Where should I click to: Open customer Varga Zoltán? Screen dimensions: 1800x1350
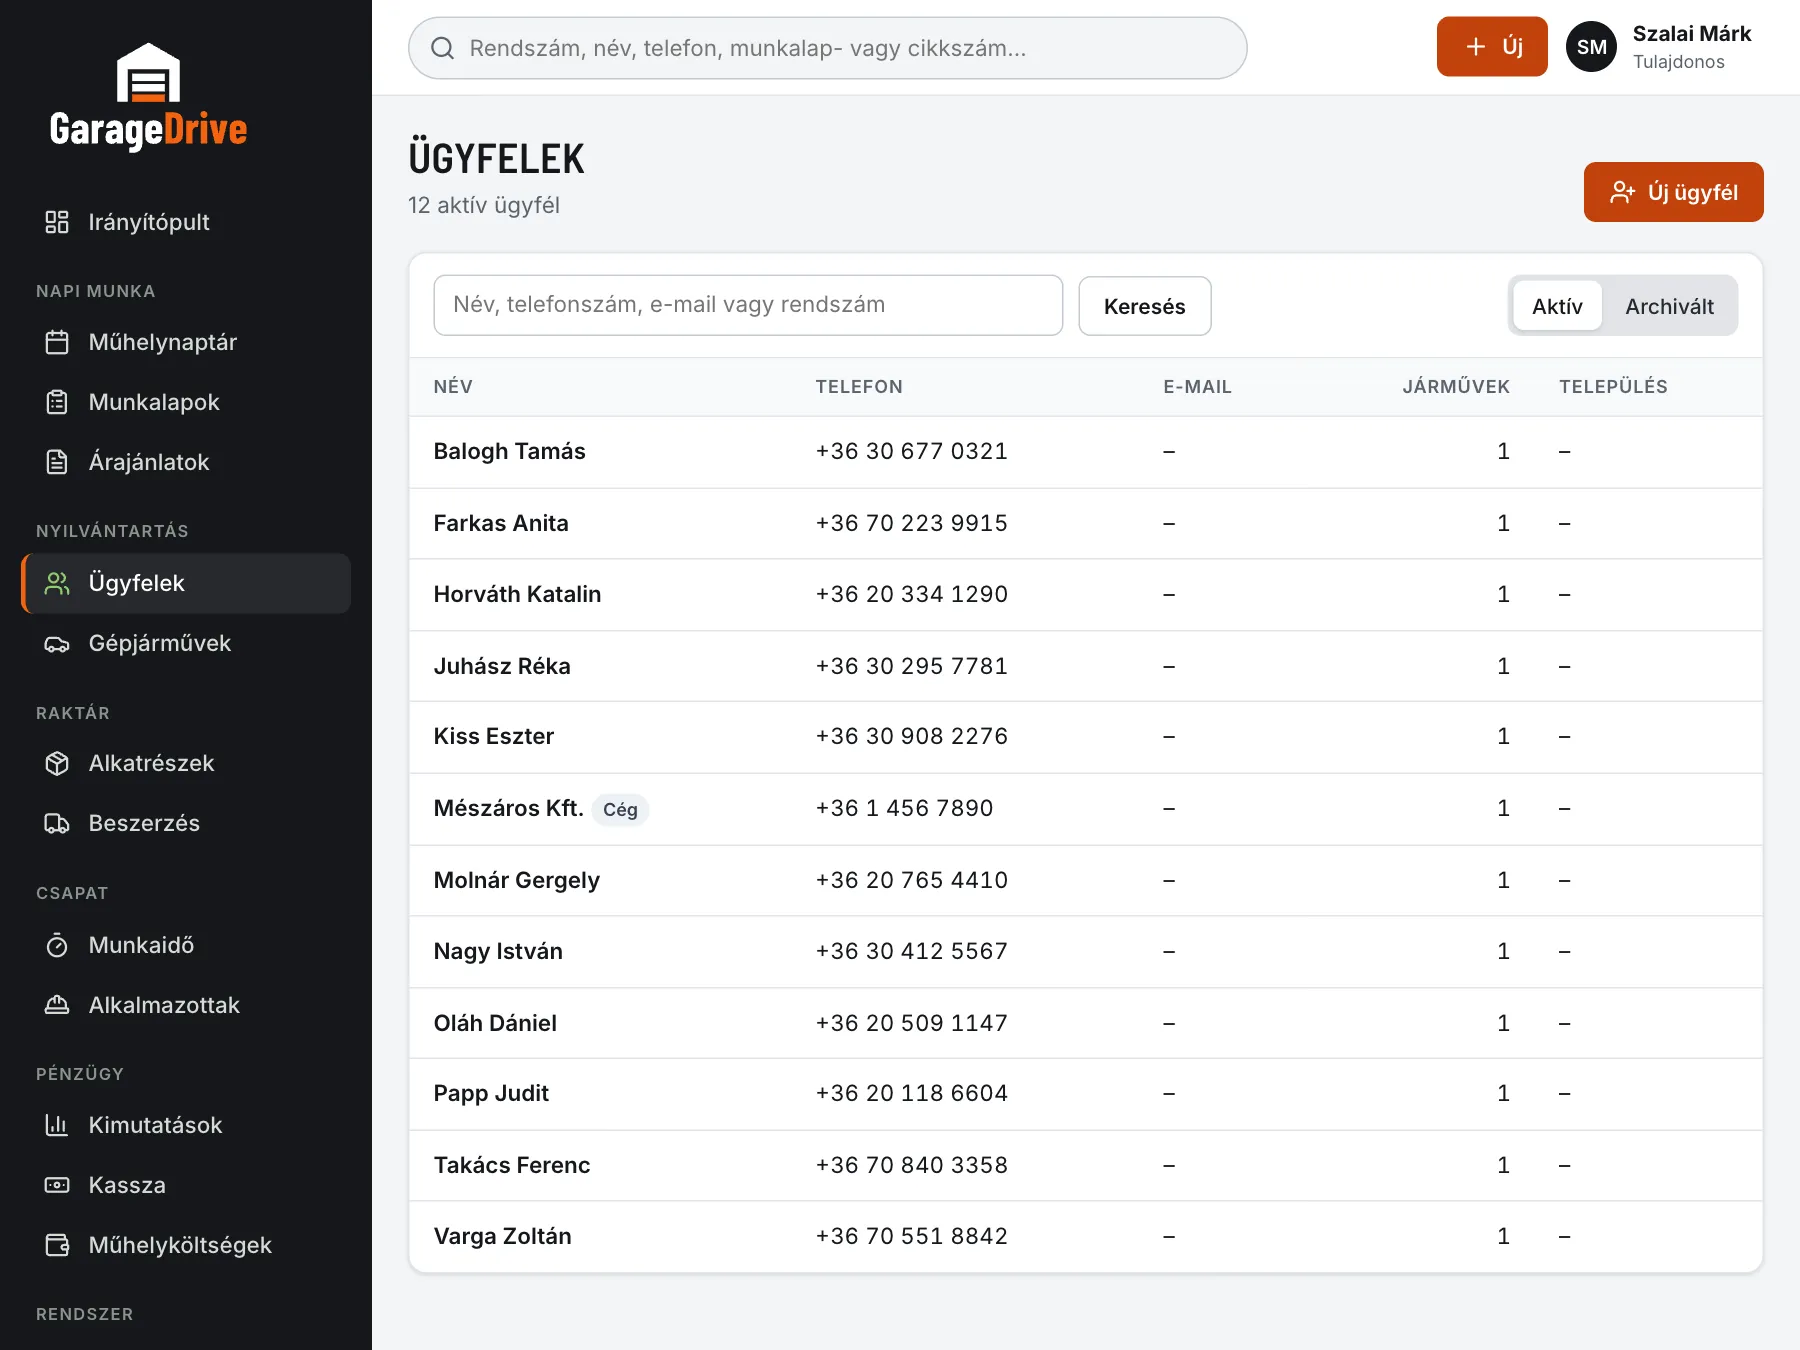pyautogui.click(x=503, y=1236)
